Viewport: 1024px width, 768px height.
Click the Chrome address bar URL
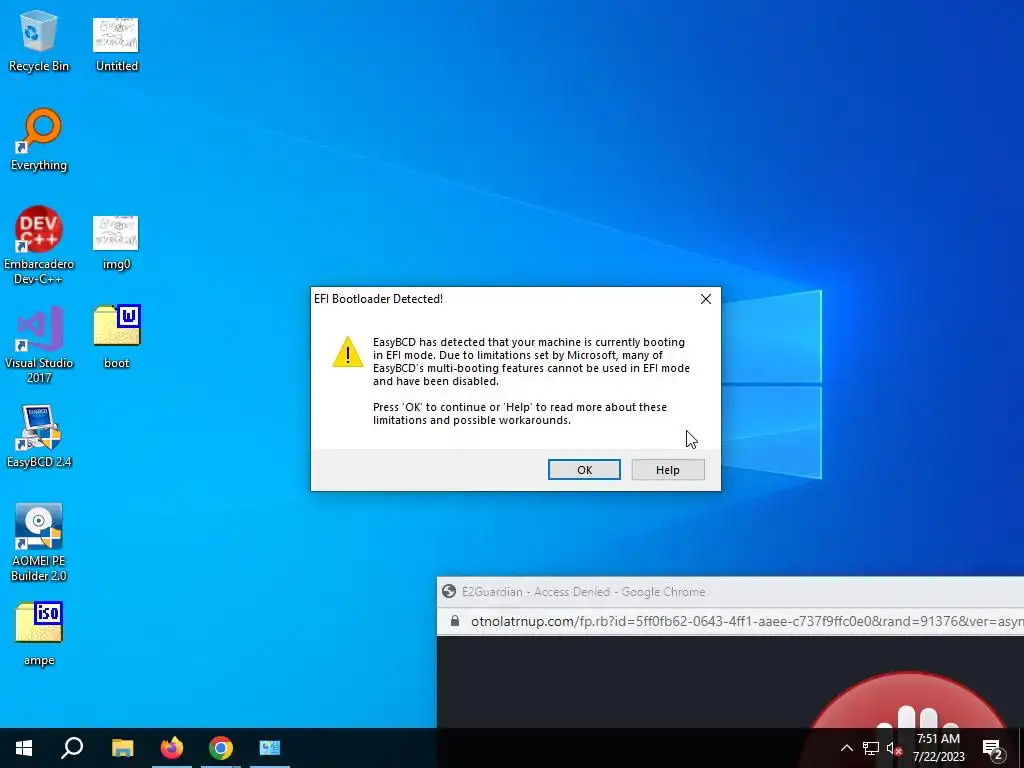tap(746, 621)
